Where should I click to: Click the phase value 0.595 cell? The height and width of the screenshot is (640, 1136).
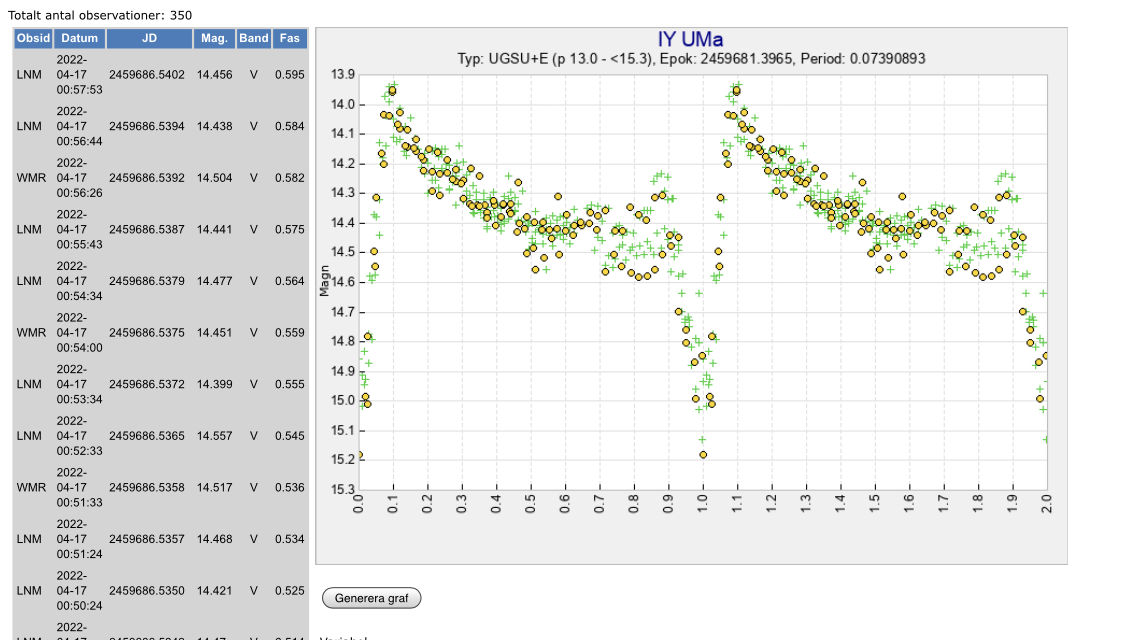tap(289, 75)
